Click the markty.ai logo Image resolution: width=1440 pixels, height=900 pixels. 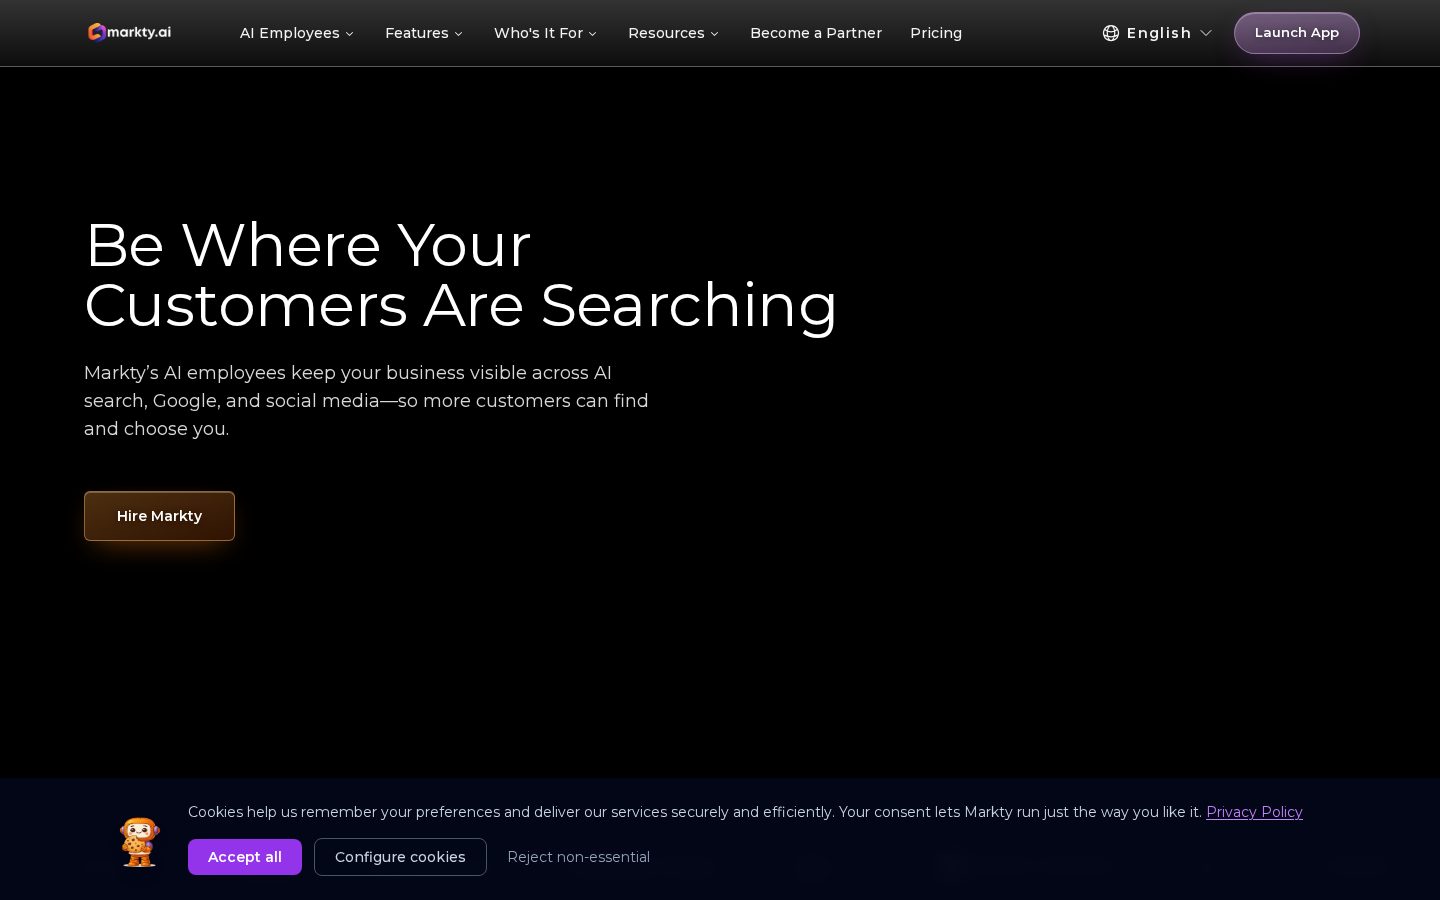[129, 32]
